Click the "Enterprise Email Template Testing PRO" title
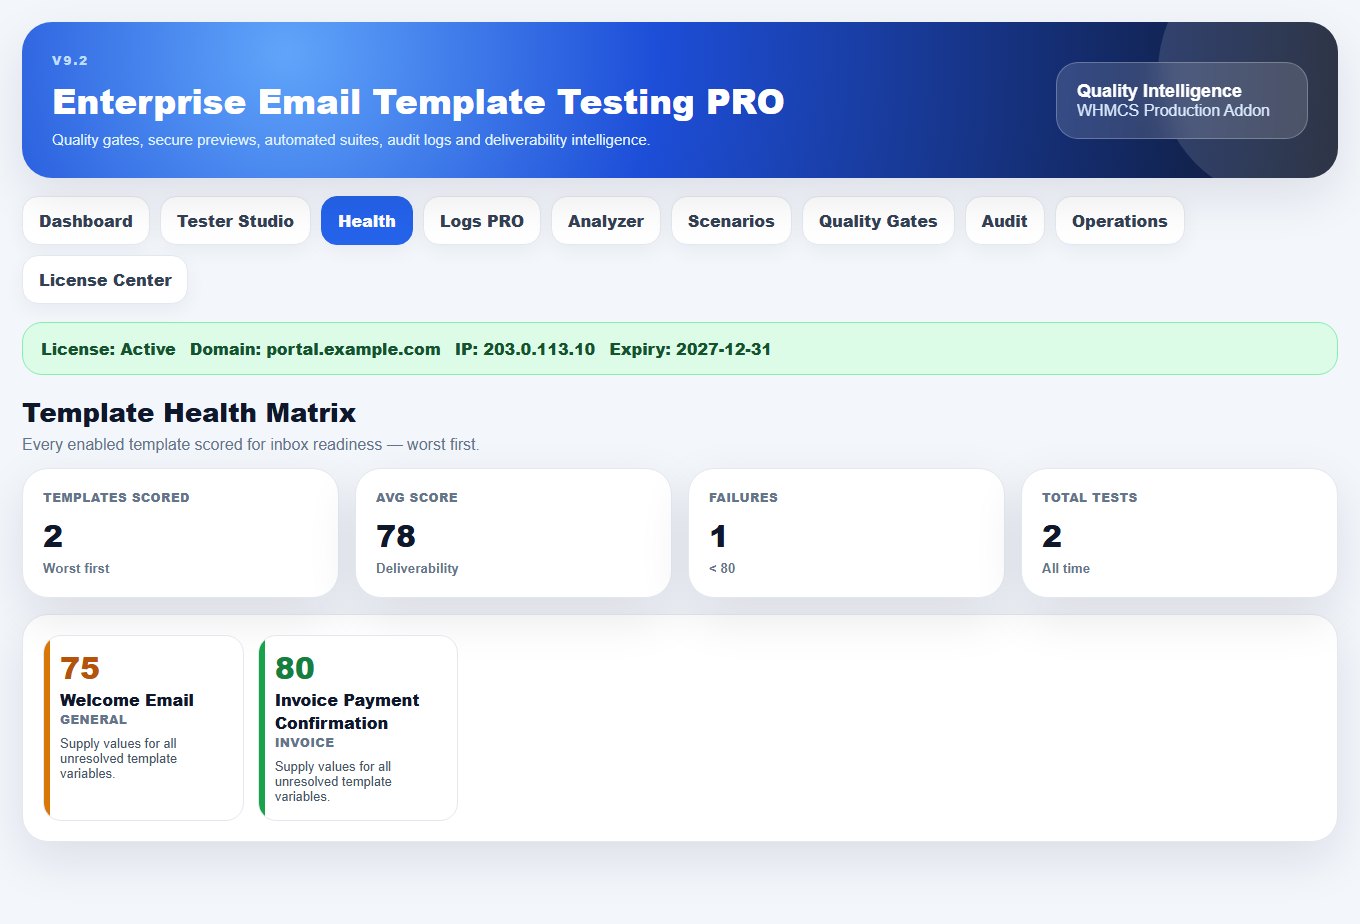The image size is (1360, 924). (x=418, y=102)
